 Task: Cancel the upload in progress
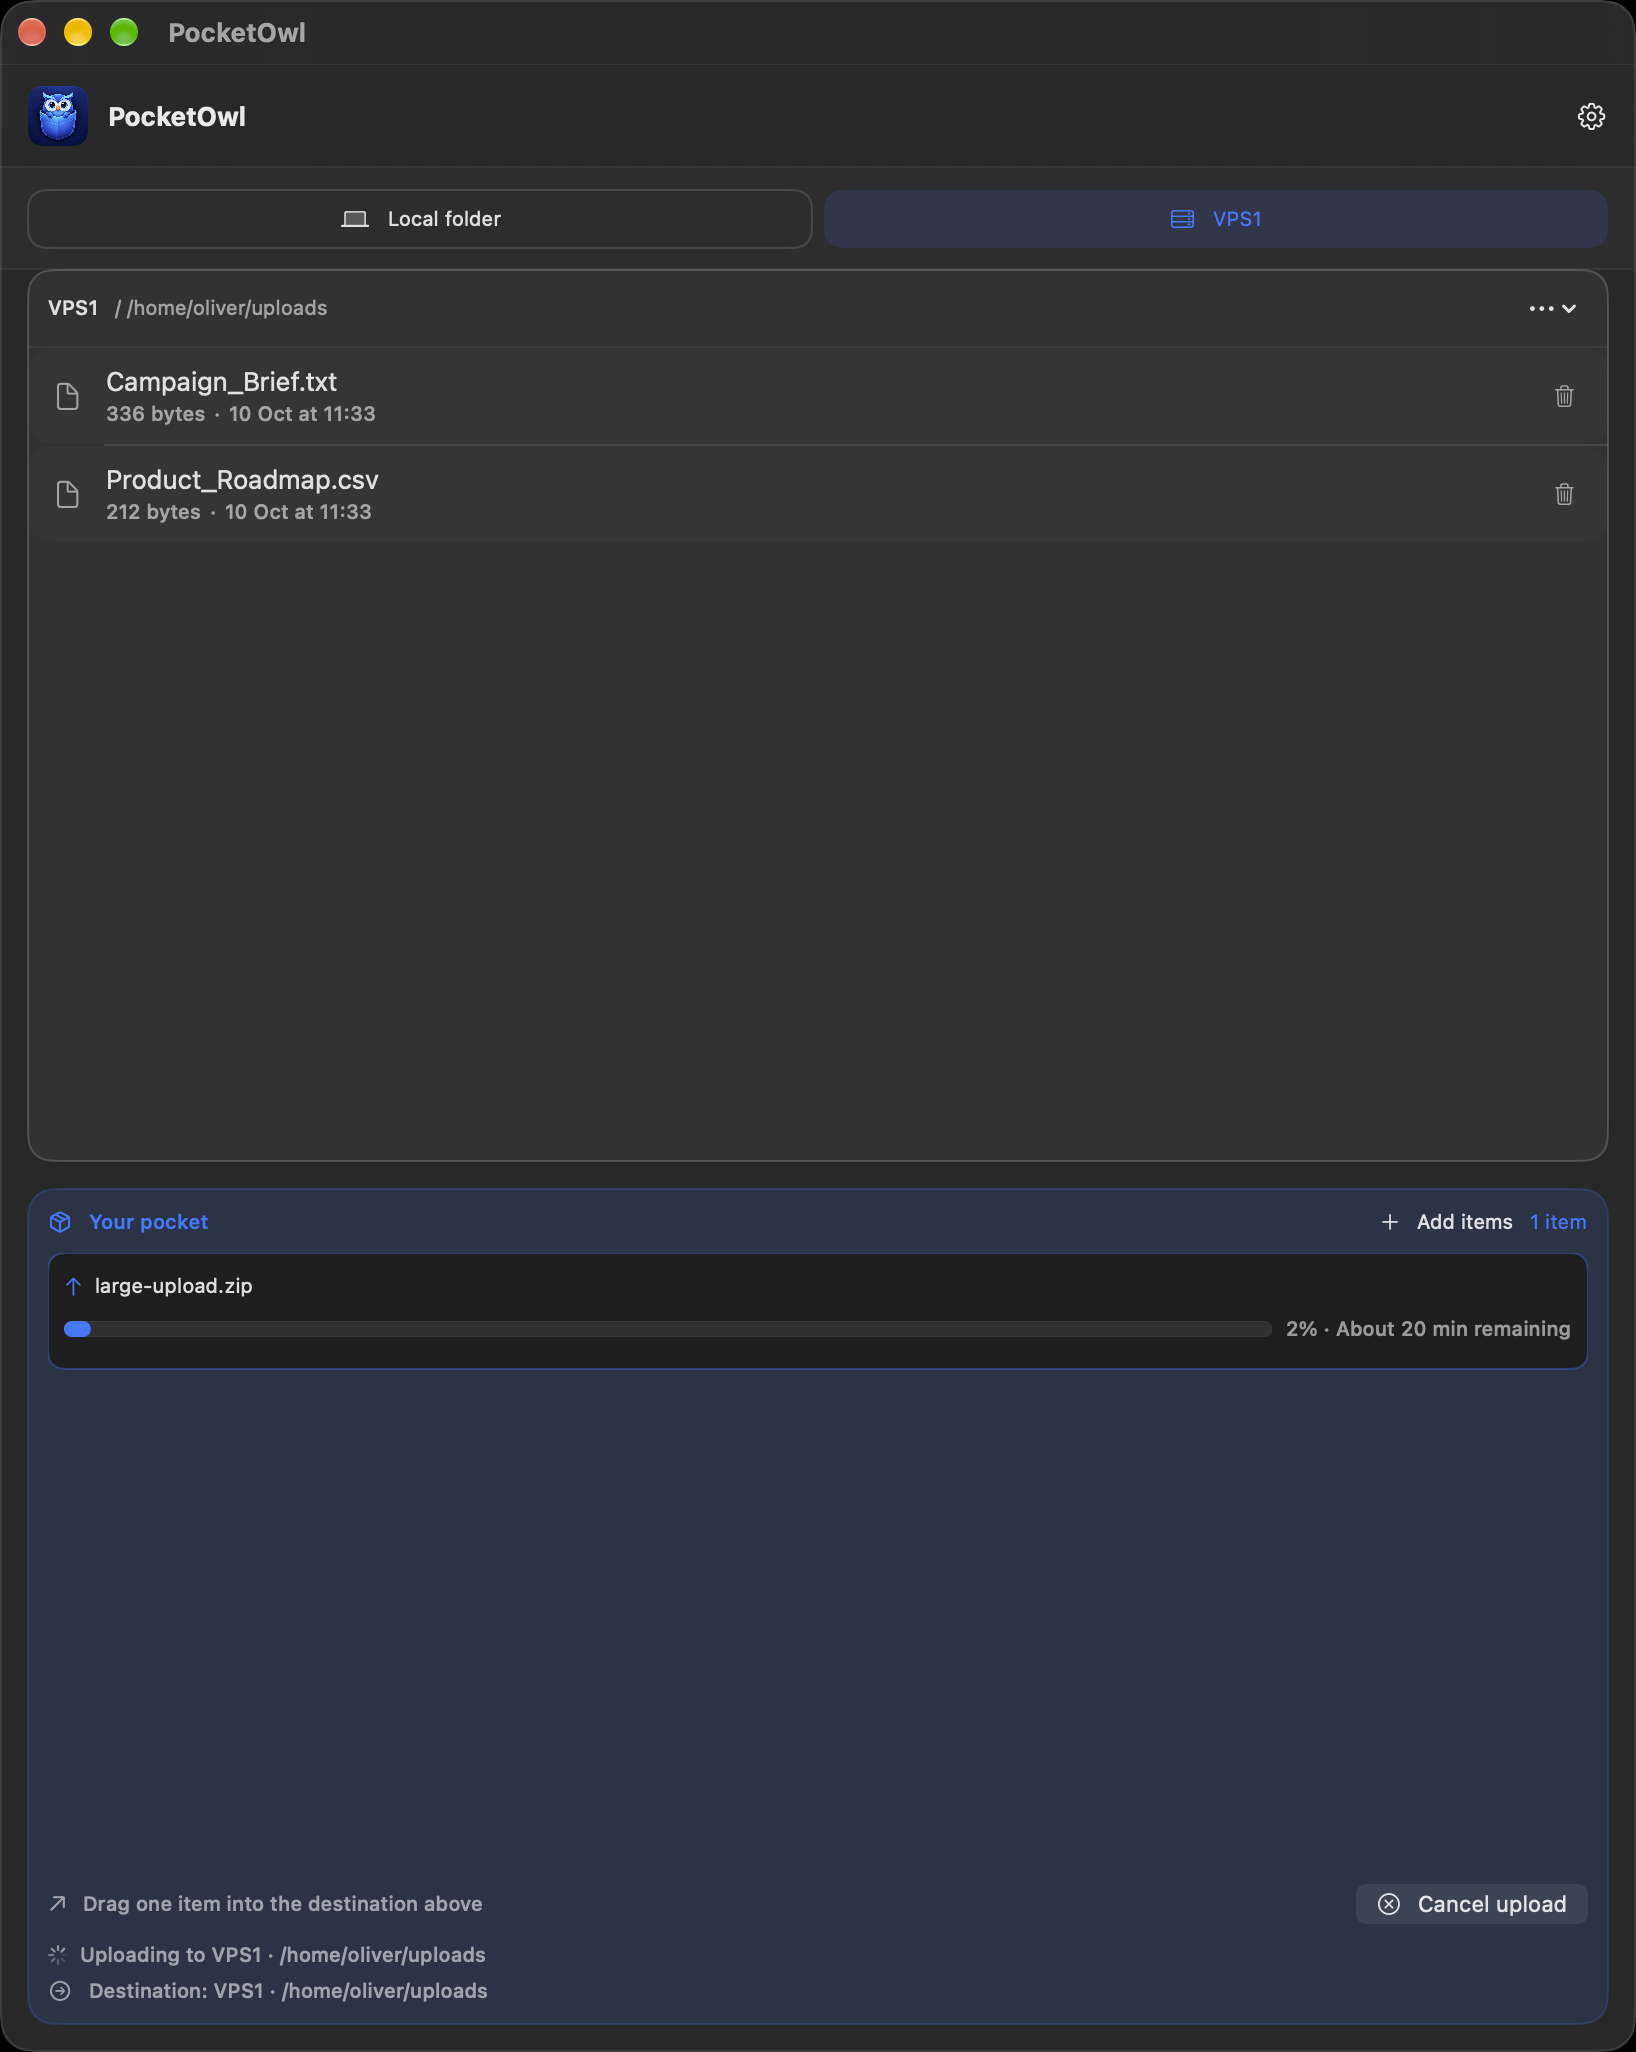[1472, 1904]
